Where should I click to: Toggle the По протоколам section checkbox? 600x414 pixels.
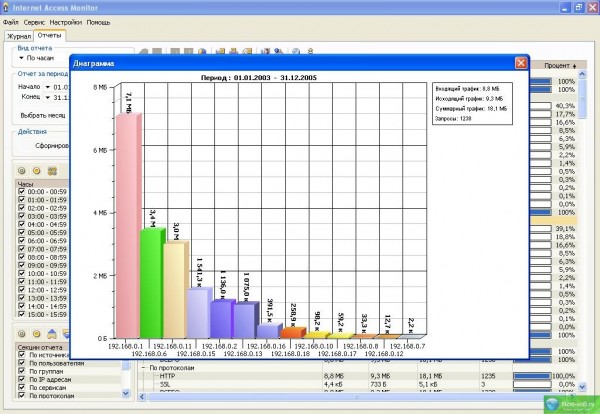21,395
